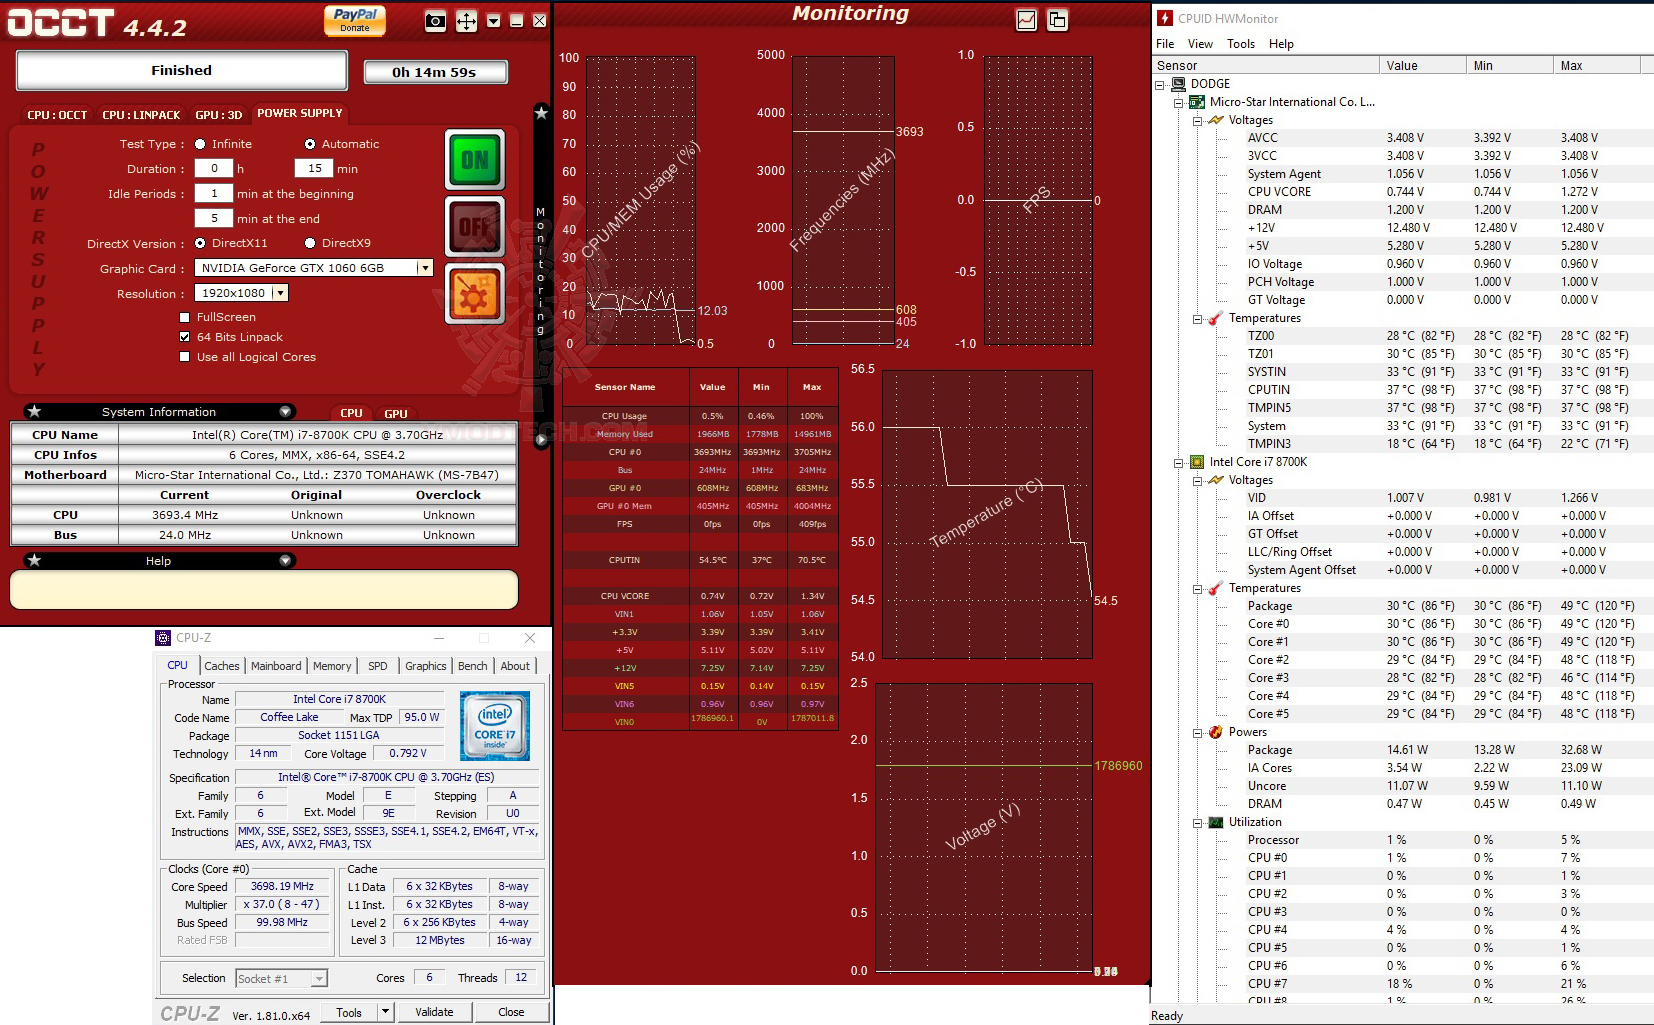
Task: Click the star icon above the Monitoring strip
Action: (x=541, y=113)
